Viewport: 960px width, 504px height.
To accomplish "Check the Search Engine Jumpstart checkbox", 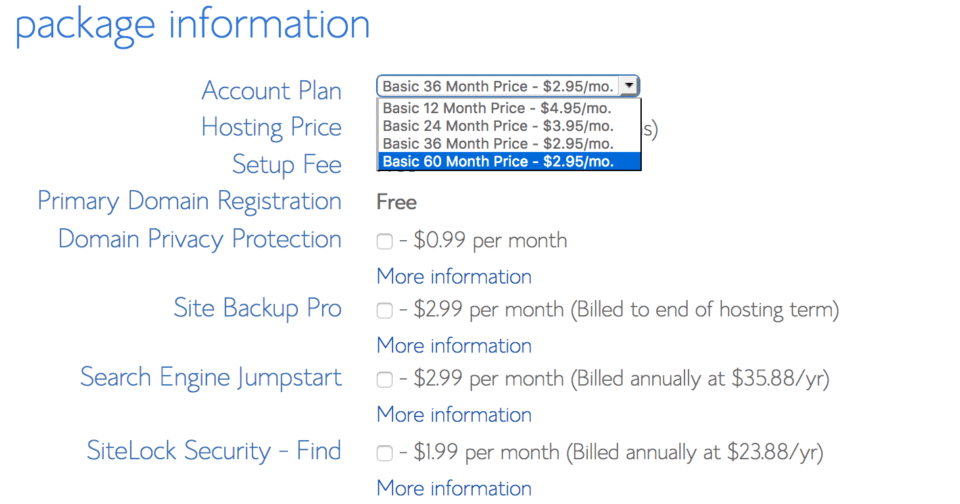I will point(385,380).
